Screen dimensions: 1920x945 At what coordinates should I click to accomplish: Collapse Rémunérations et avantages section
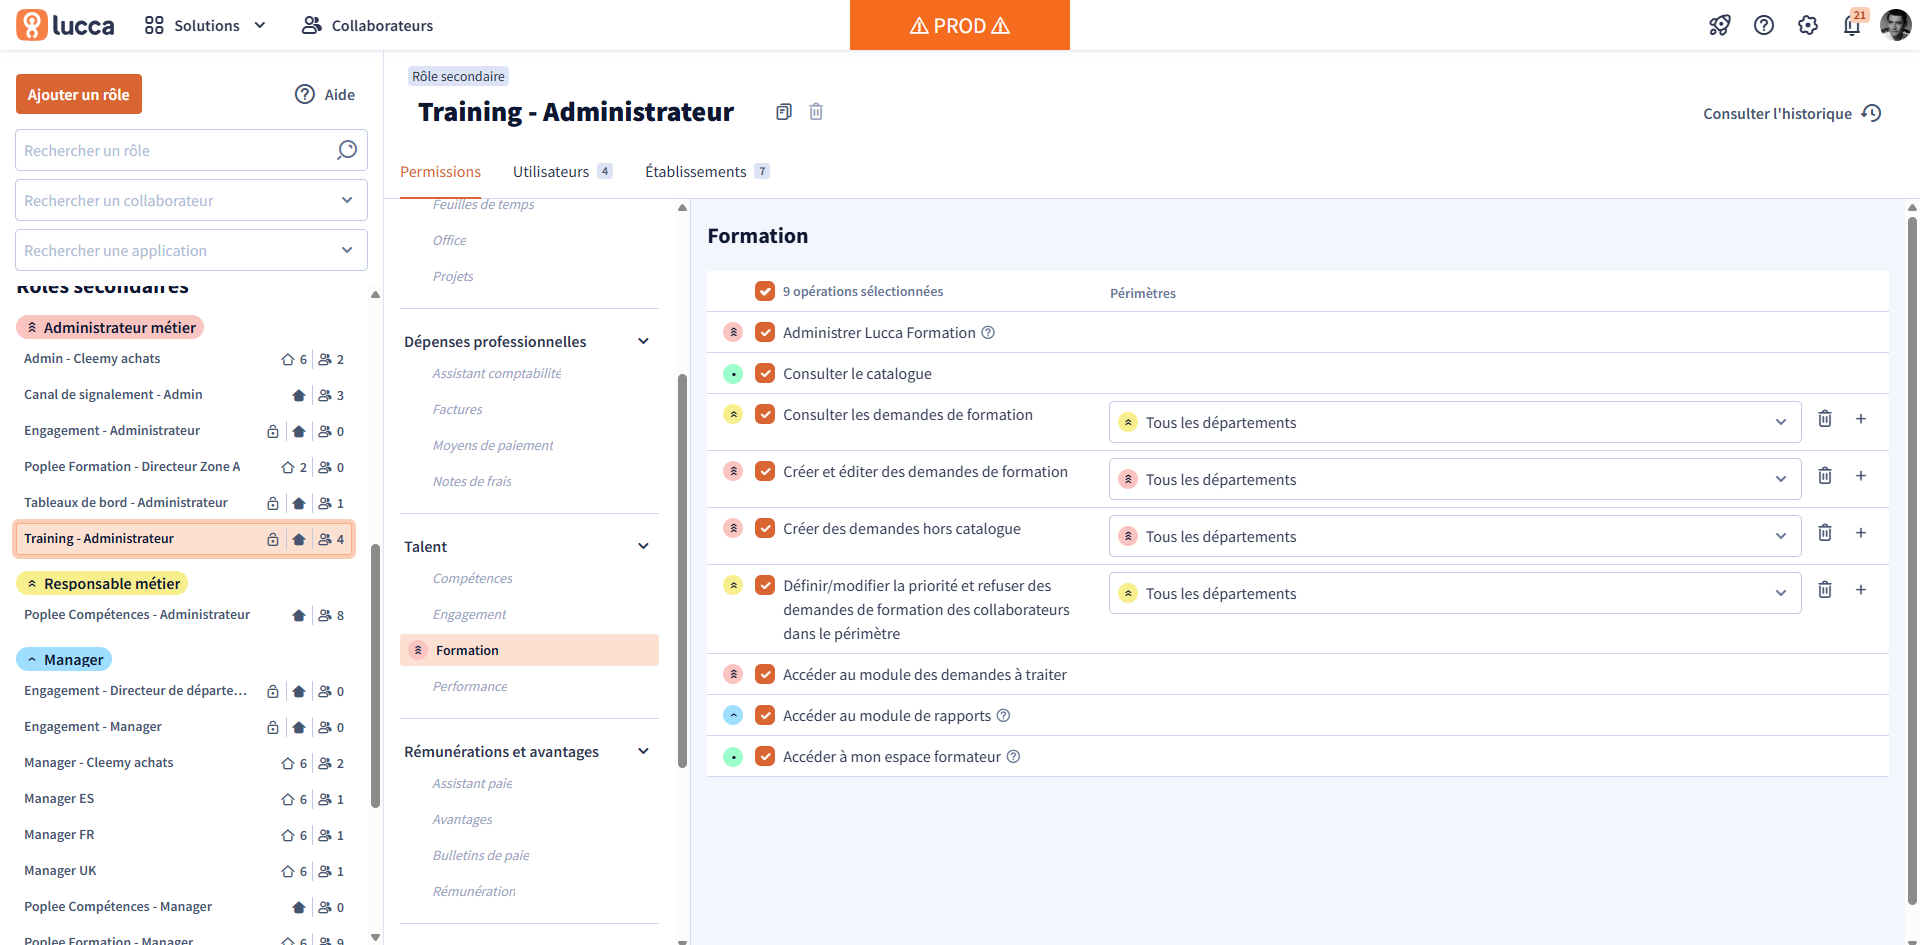pos(643,751)
